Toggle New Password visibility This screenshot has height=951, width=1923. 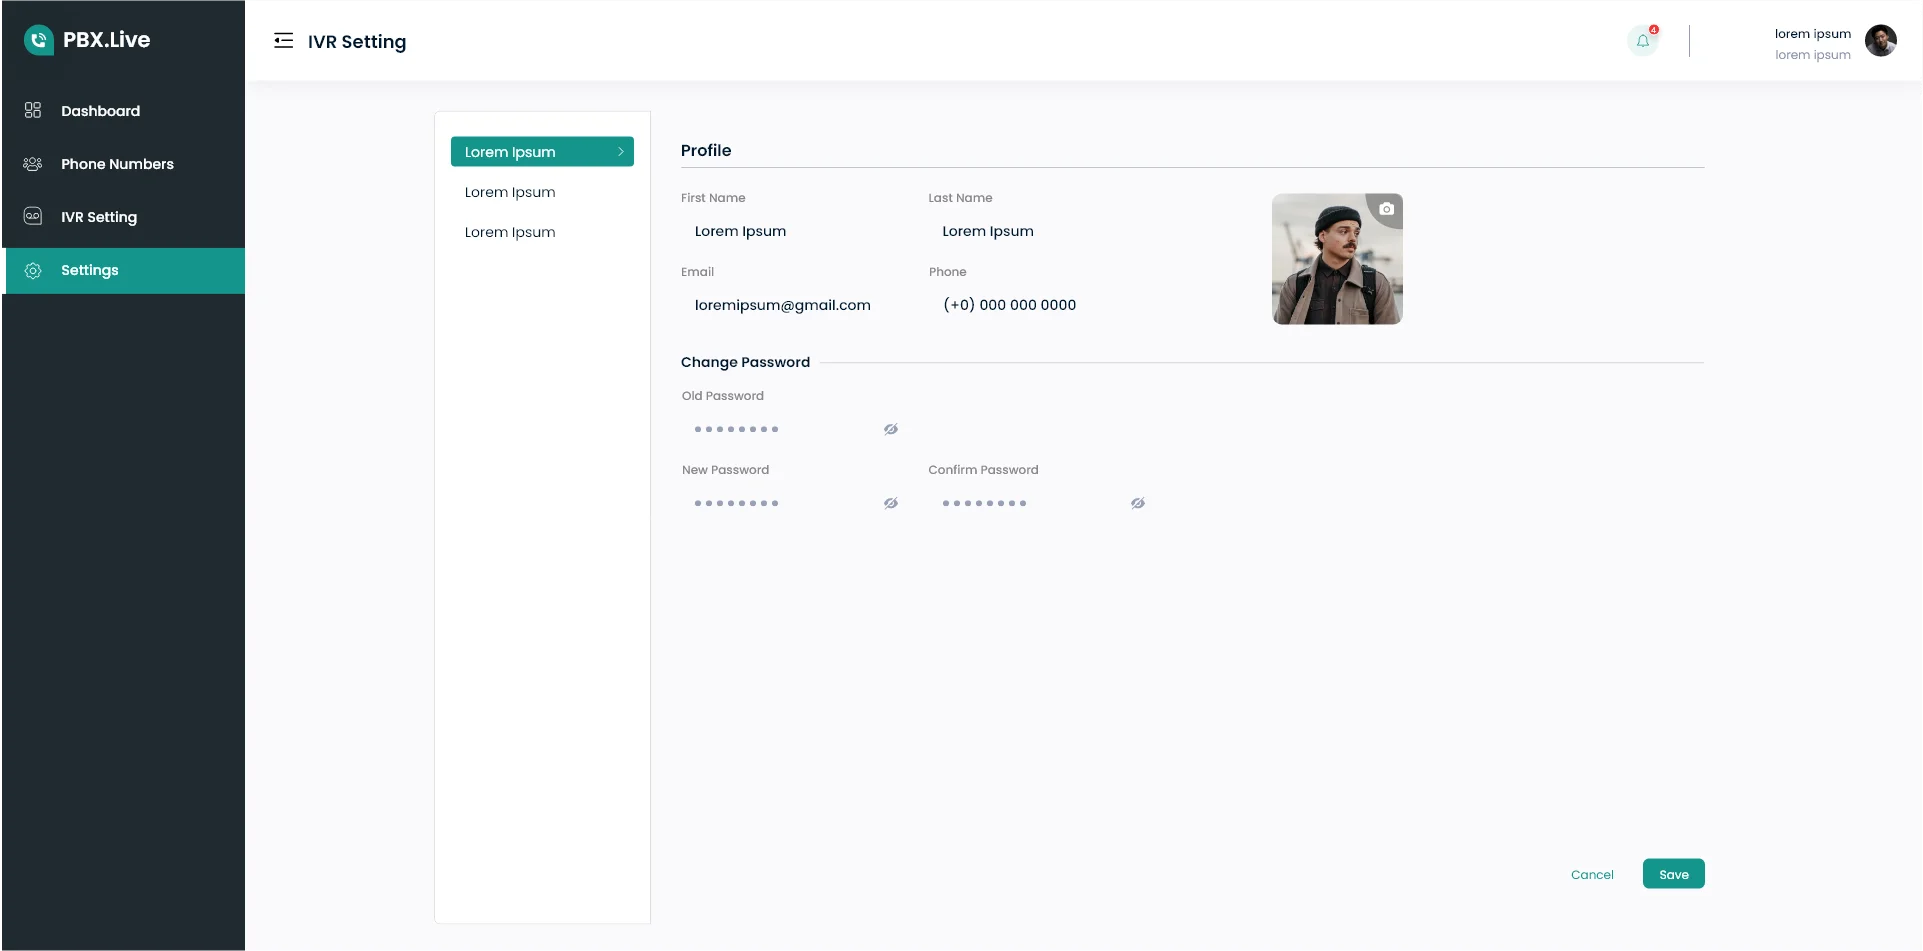pyautogui.click(x=890, y=504)
